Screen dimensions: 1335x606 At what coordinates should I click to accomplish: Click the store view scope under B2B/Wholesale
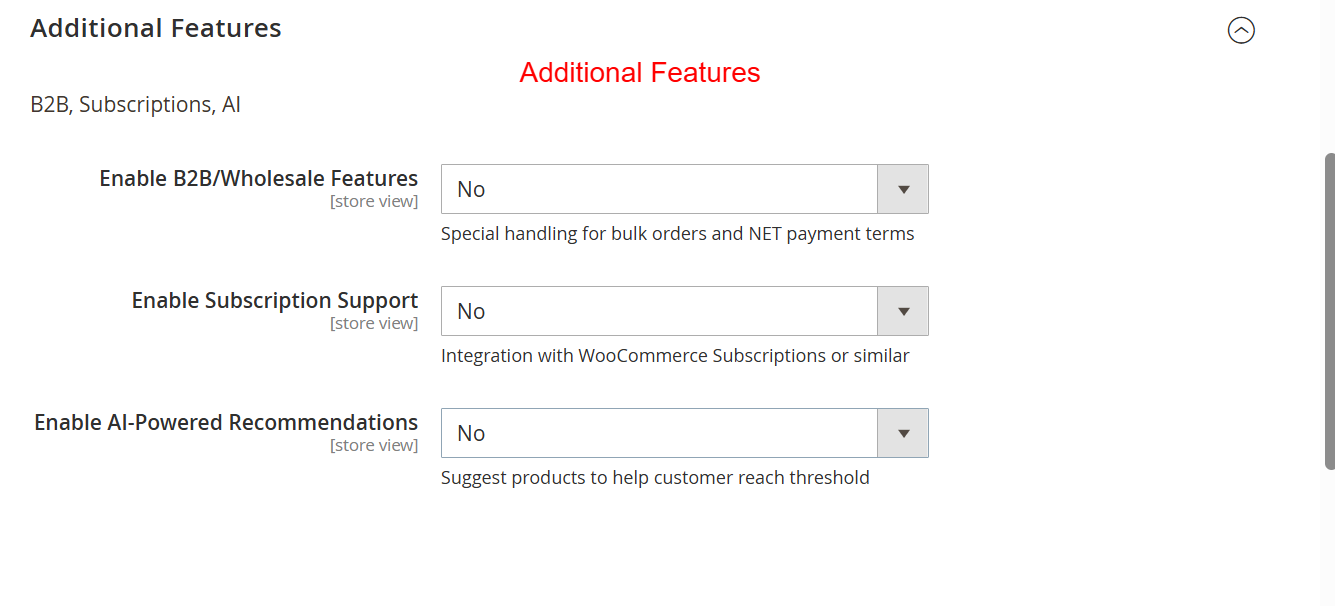[x=374, y=202]
